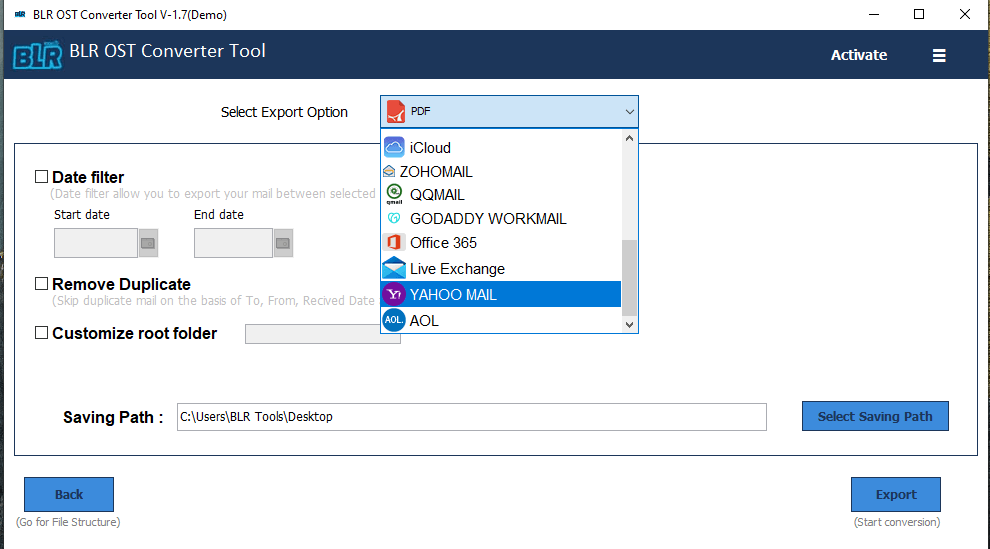Click dropdown list scroll up arrow
990x549 pixels.
pyautogui.click(x=629, y=138)
